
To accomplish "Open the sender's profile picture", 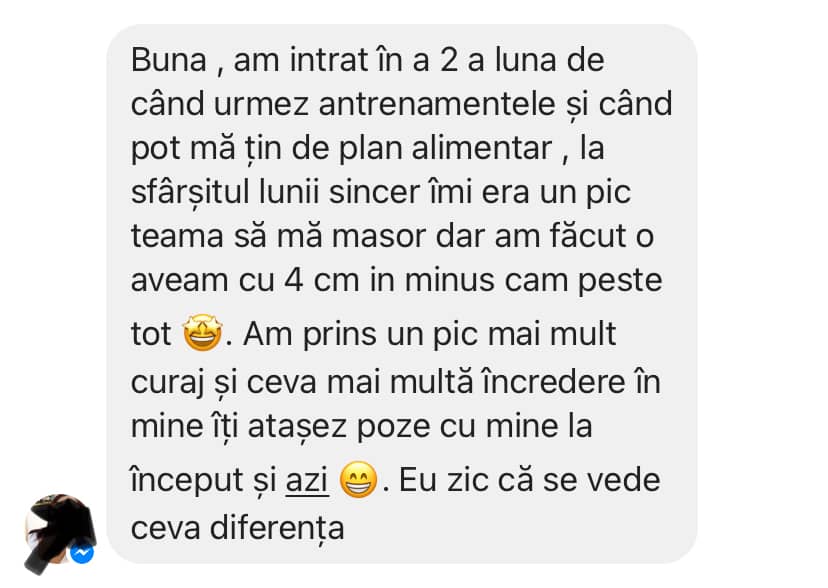I will 60,530.
